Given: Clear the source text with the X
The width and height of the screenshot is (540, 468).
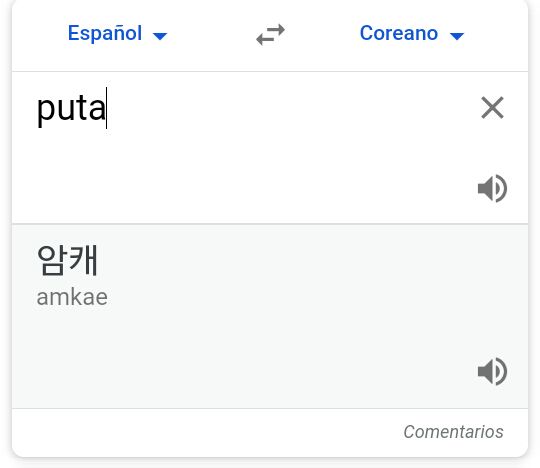Looking at the screenshot, I should pos(492,108).
